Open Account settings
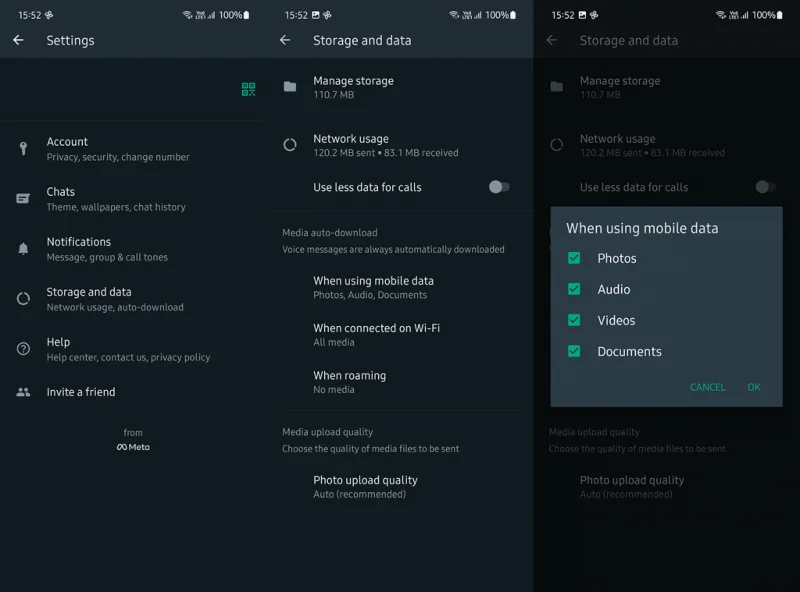800x592 pixels. (133, 149)
